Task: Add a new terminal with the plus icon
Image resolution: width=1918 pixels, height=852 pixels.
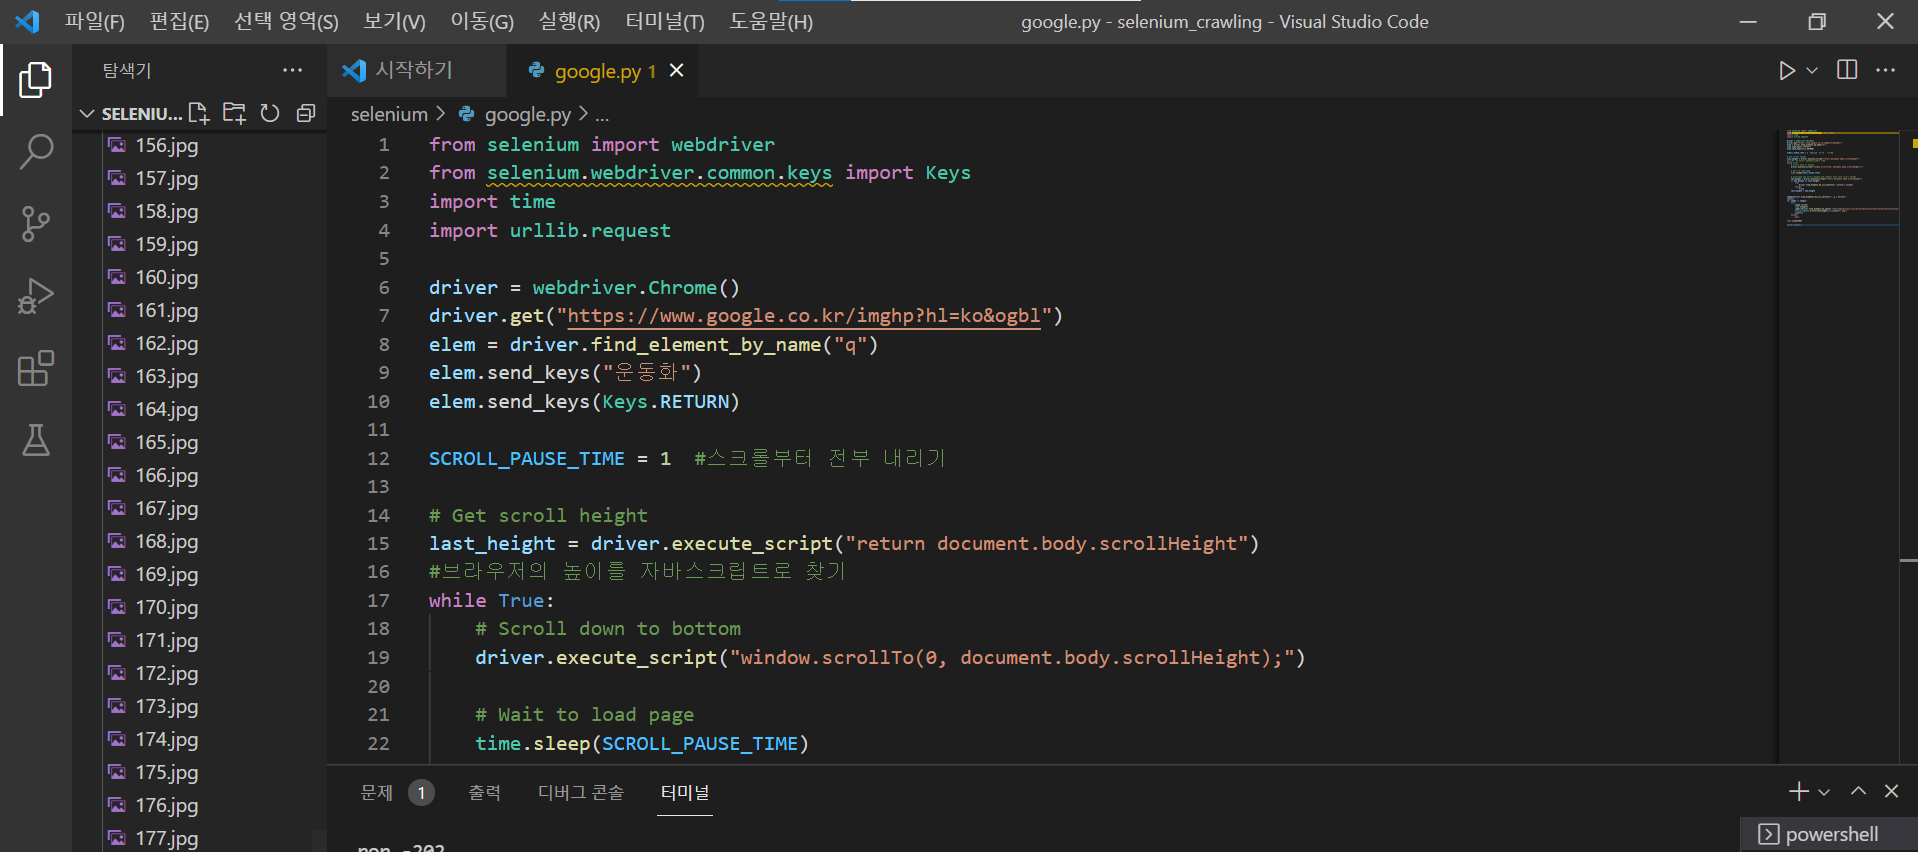Action: [1798, 791]
